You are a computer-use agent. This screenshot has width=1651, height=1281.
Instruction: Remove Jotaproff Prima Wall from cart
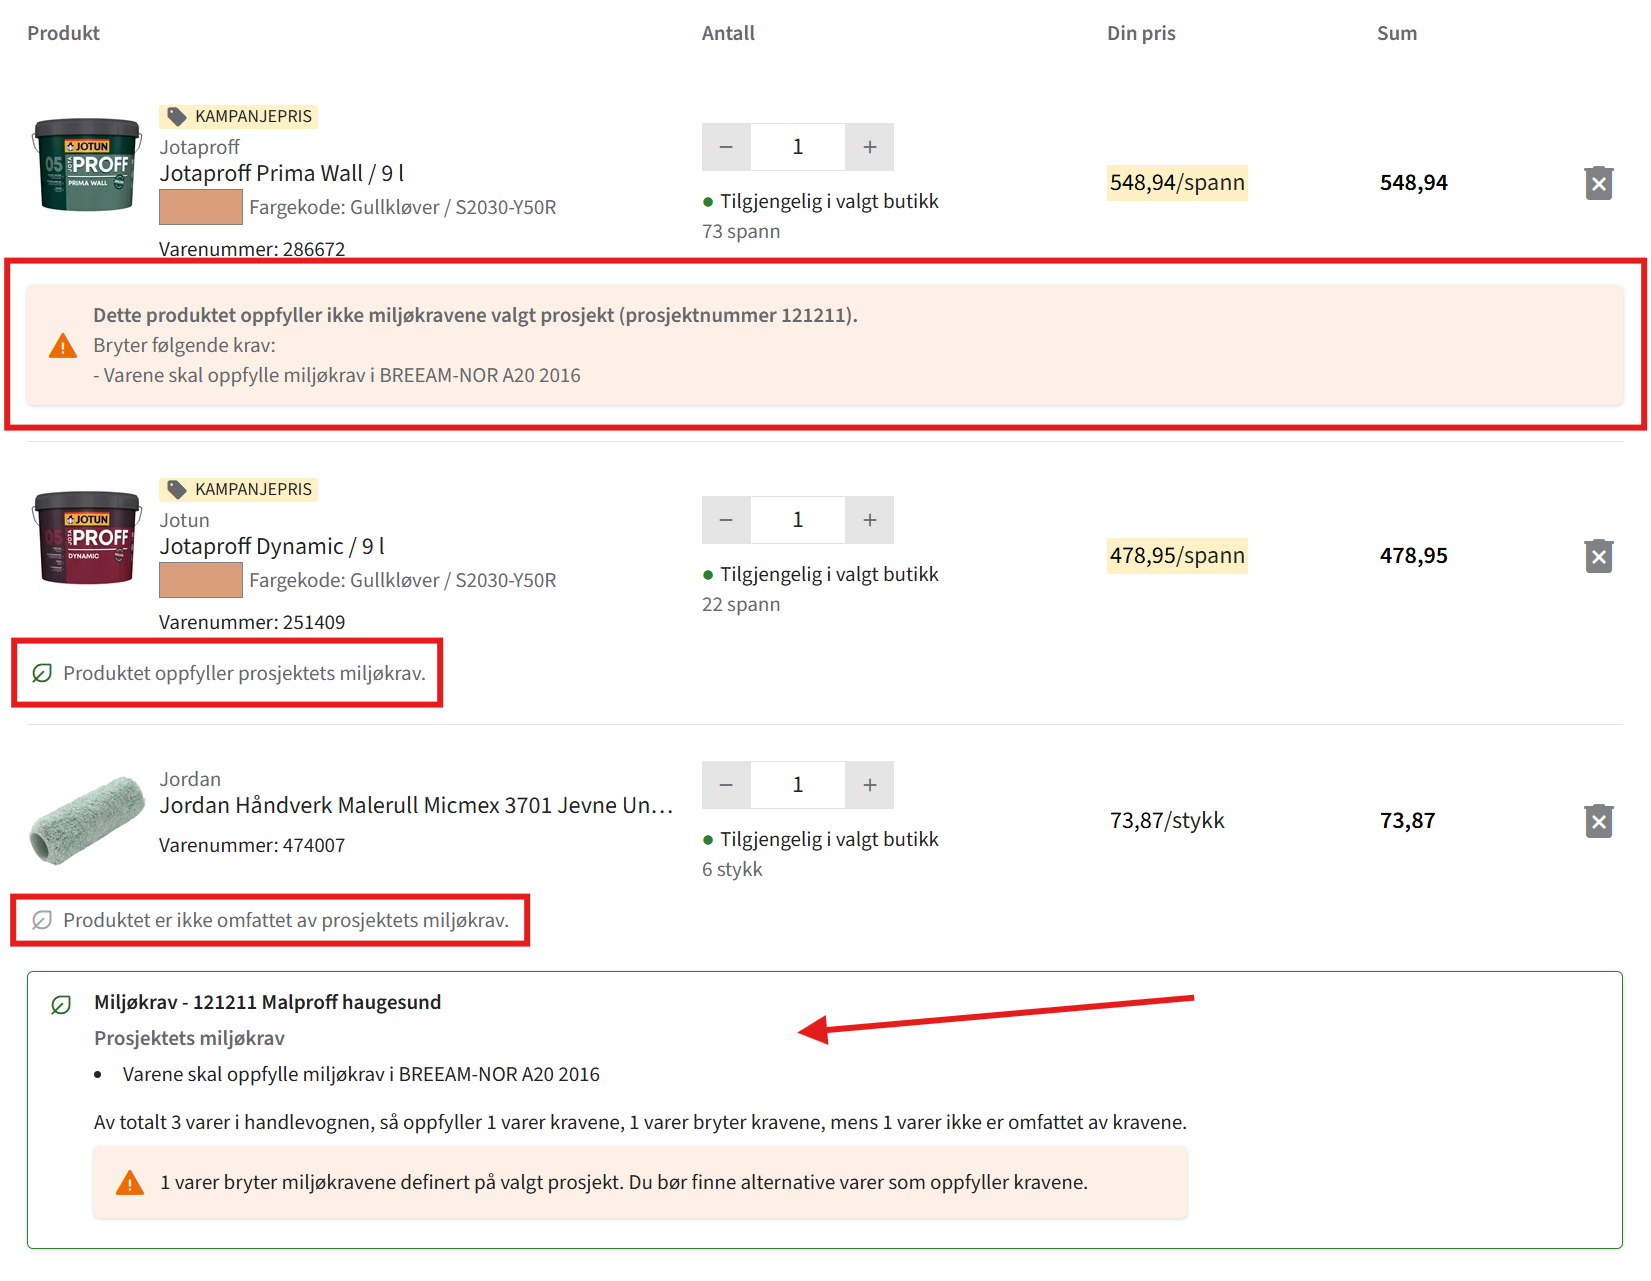(1598, 183)
